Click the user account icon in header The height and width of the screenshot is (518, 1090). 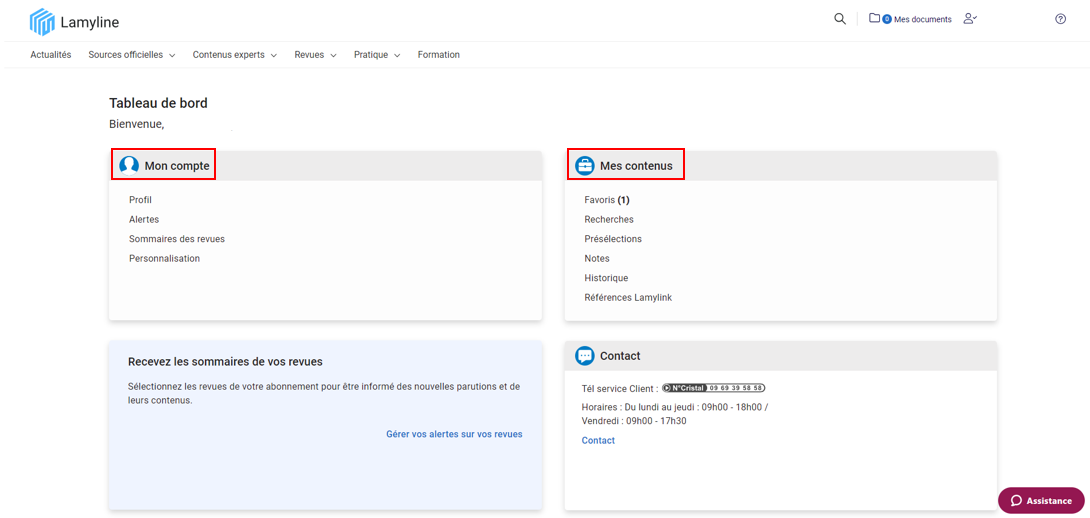point(969,19)
